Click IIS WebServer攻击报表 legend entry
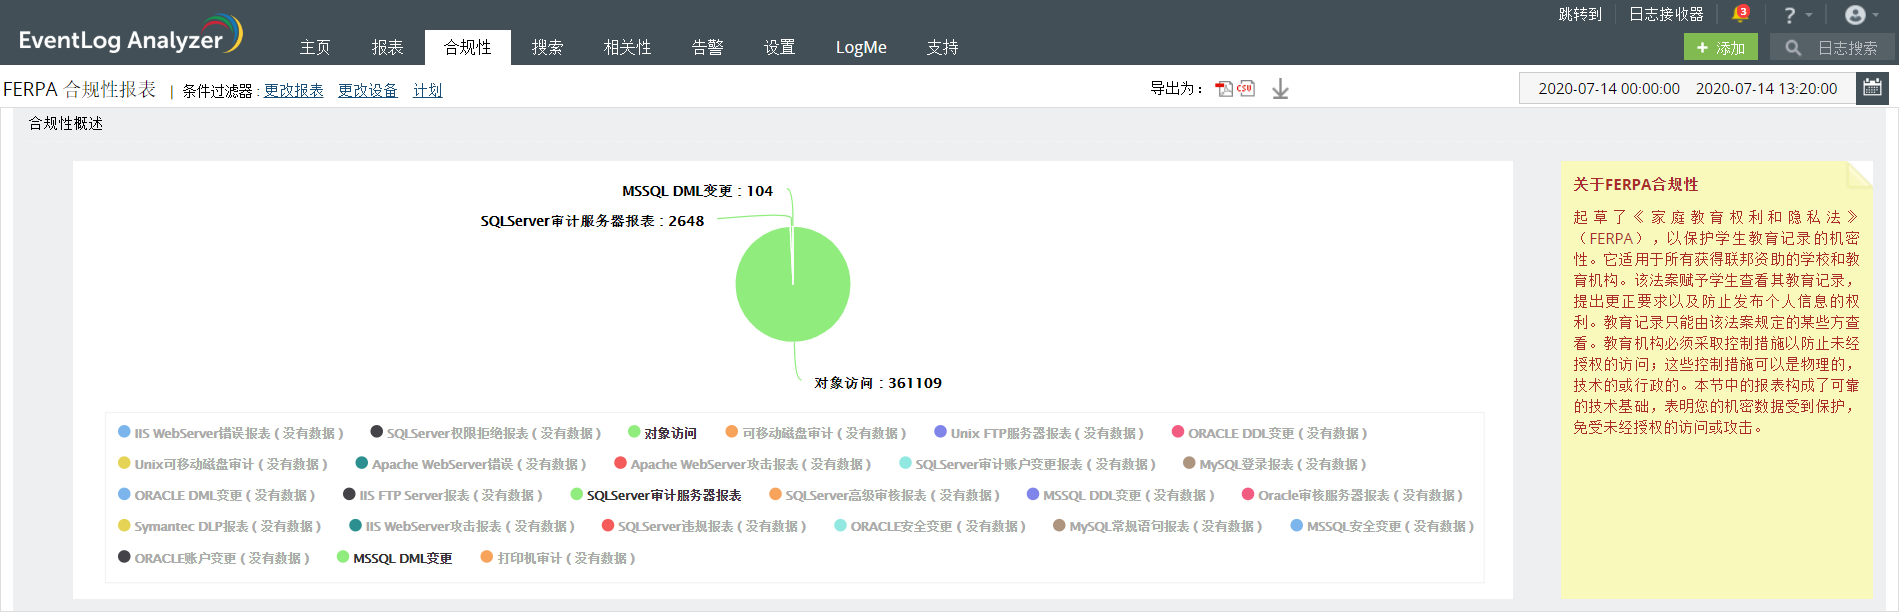The width and height of the screenshot is (1899, 612). [x=462, y=526]
